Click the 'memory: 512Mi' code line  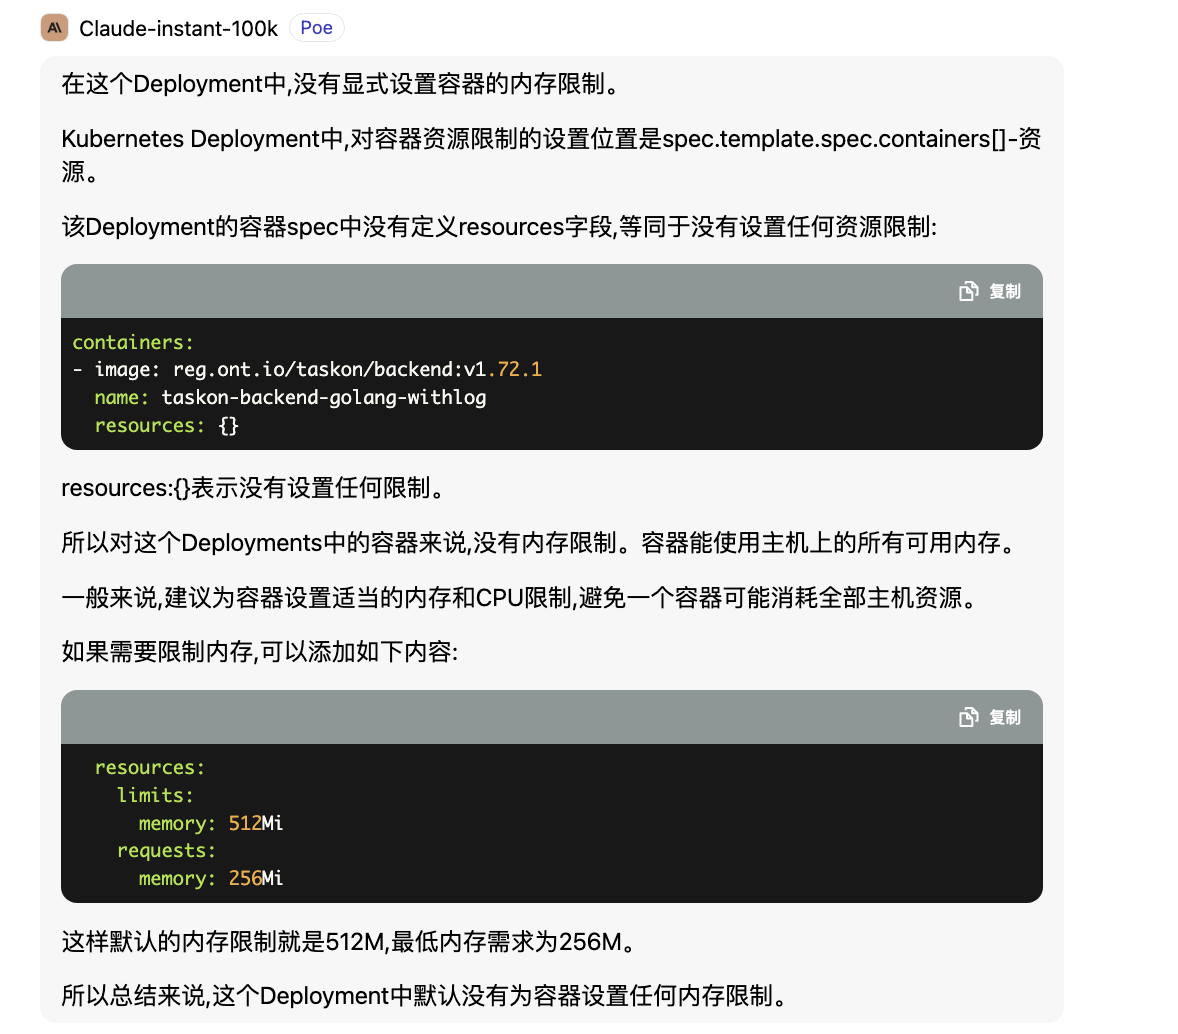[x=210, y=823]
